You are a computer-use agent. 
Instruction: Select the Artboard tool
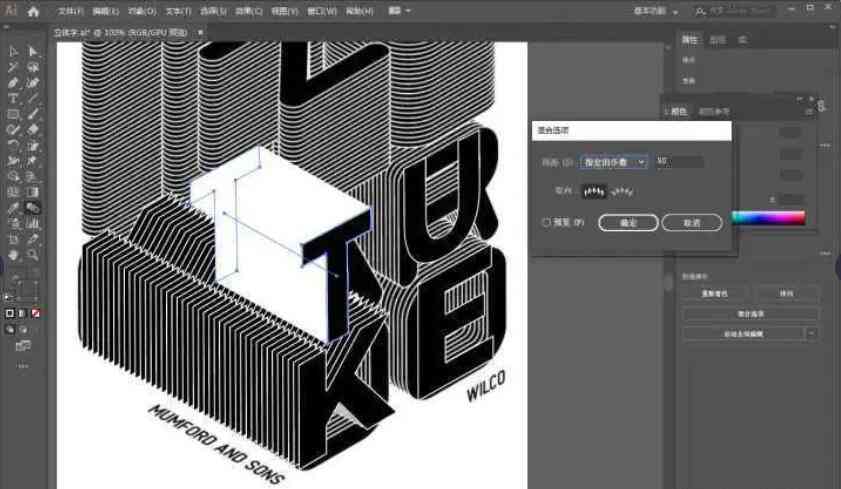13,239
